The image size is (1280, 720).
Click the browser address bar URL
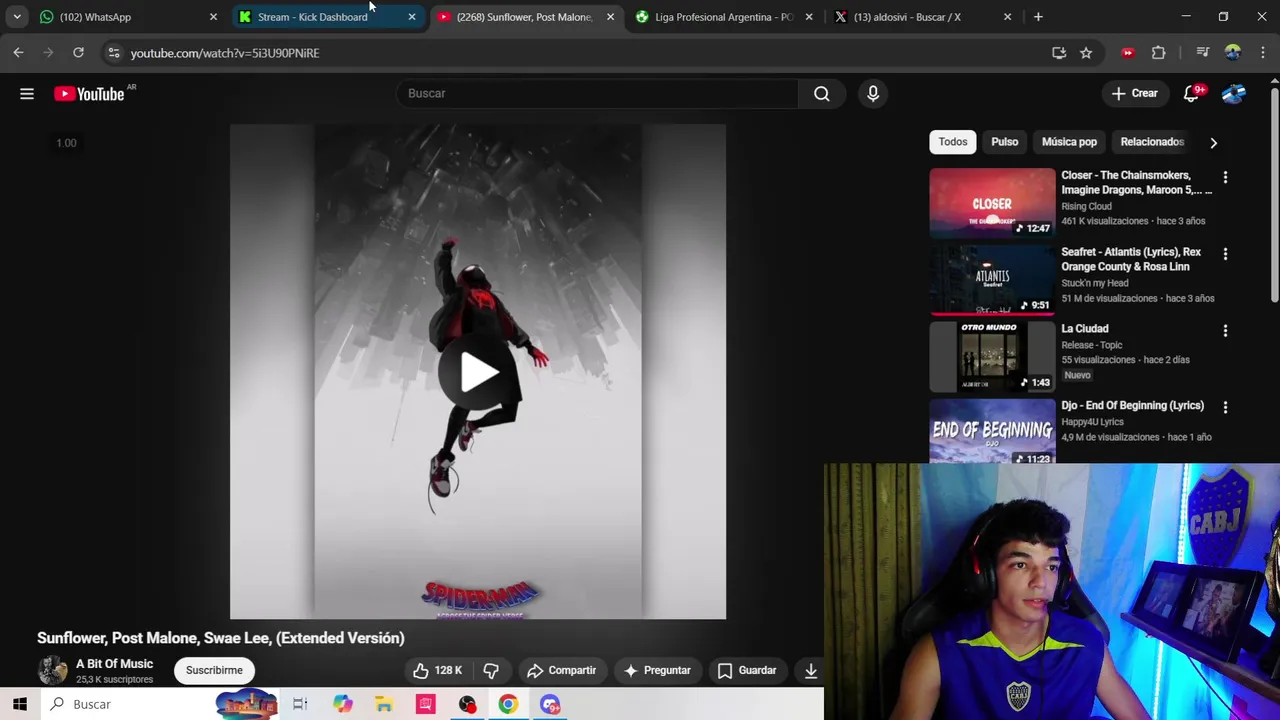[x=225, y=53]
